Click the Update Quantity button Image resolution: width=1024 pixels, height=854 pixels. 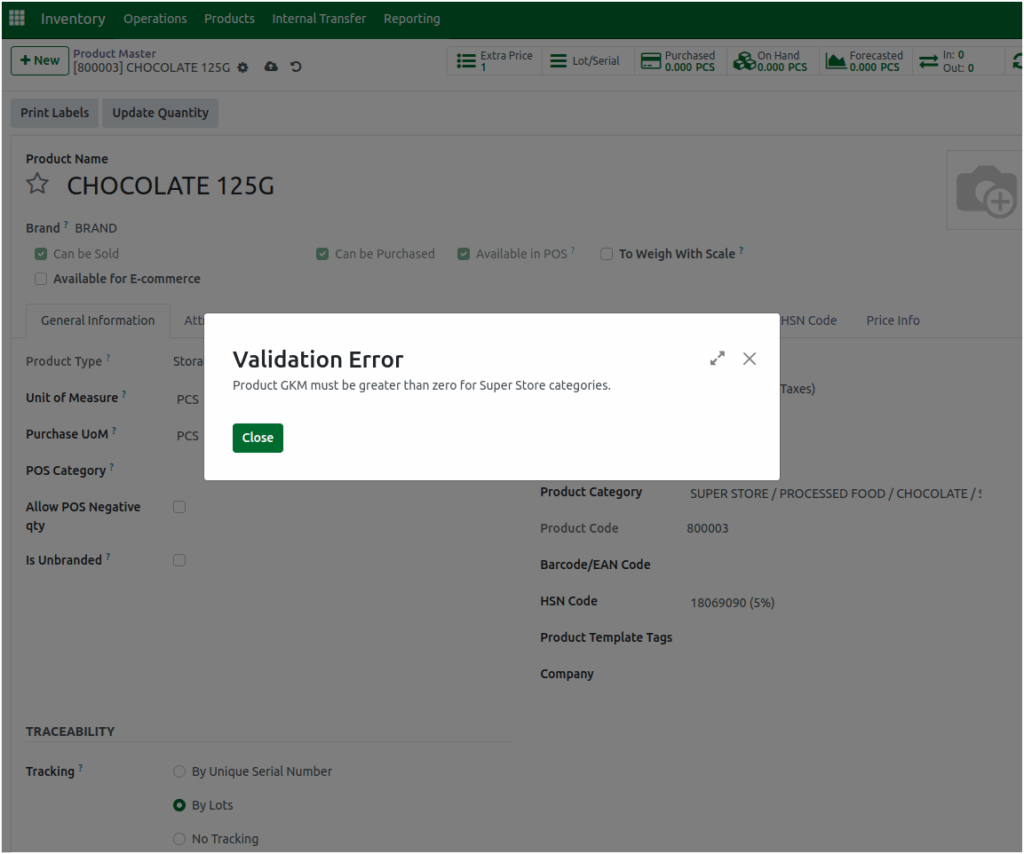(160, 113)
